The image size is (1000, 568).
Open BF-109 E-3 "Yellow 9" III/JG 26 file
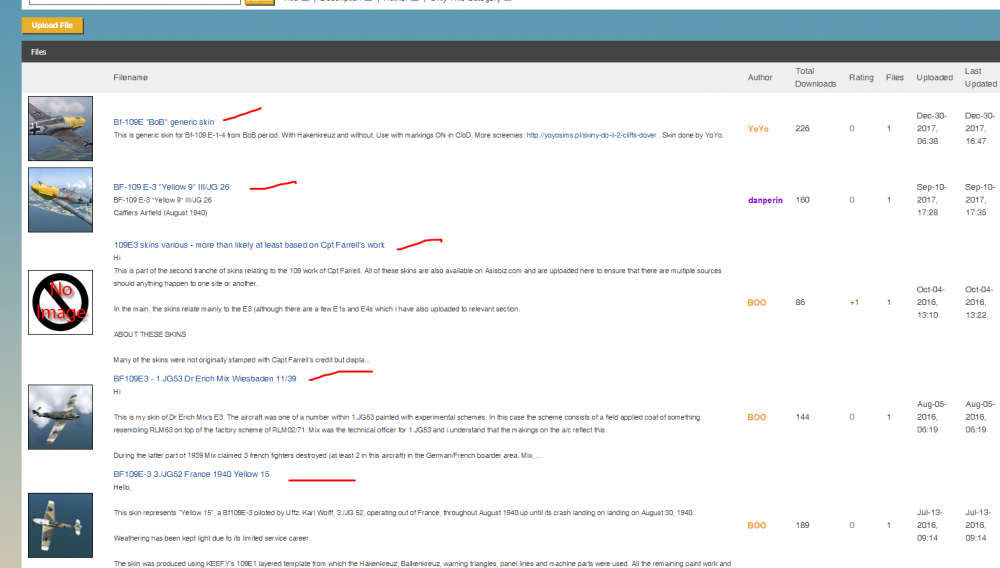(171, 187)
